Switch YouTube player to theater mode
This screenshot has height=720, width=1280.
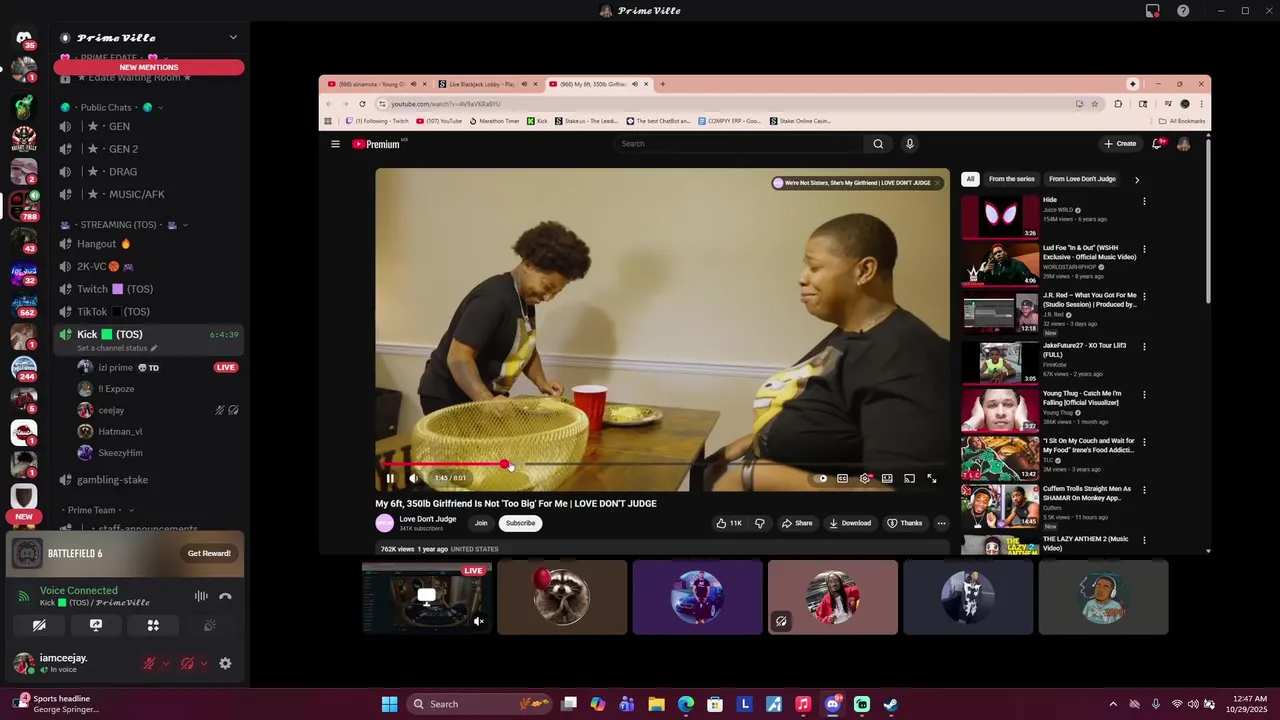887,478
